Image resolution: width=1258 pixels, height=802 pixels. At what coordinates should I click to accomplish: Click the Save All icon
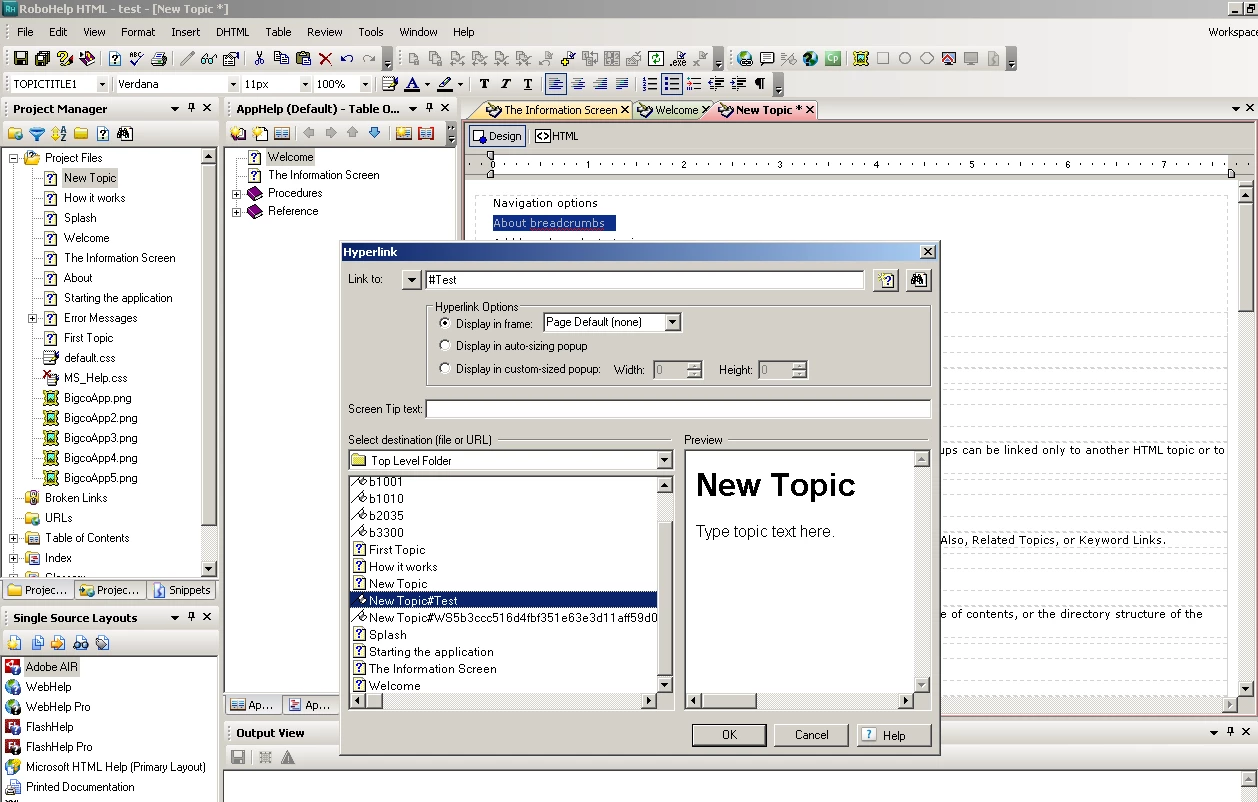pos(42,59)
